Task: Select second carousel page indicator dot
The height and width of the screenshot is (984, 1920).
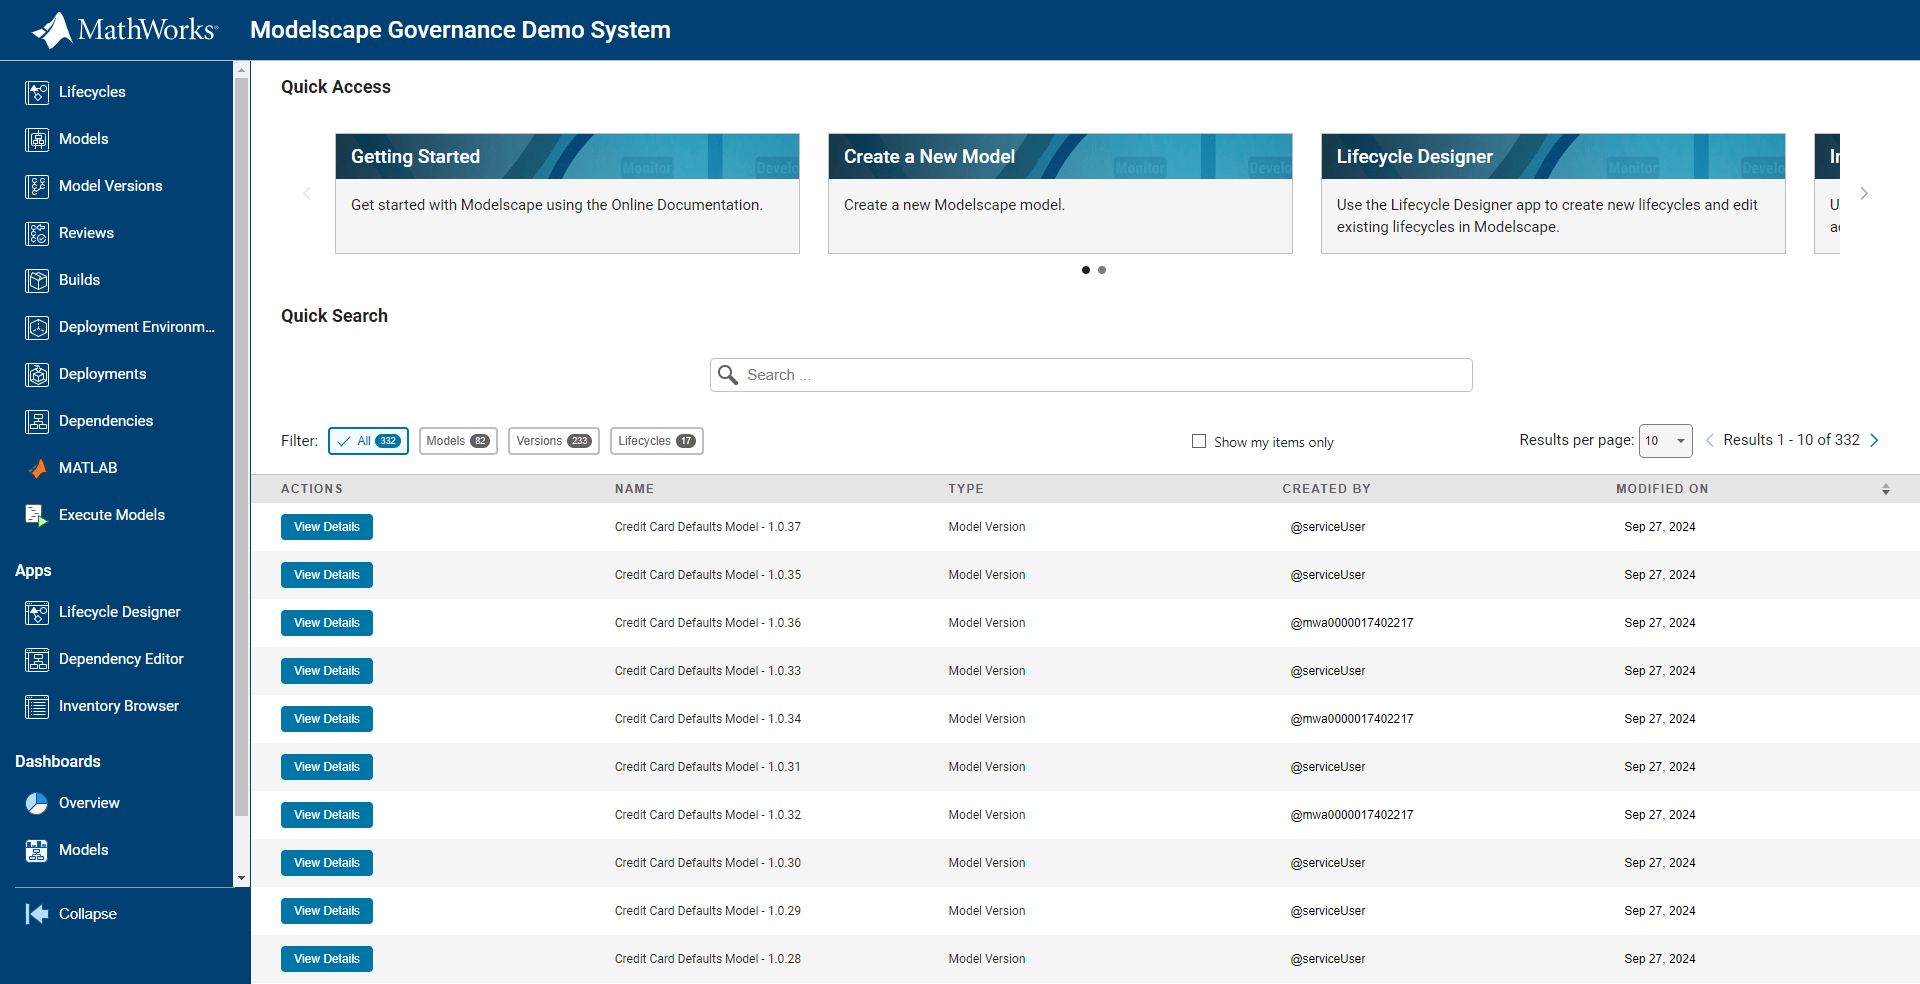Action: coord(1102,270)
